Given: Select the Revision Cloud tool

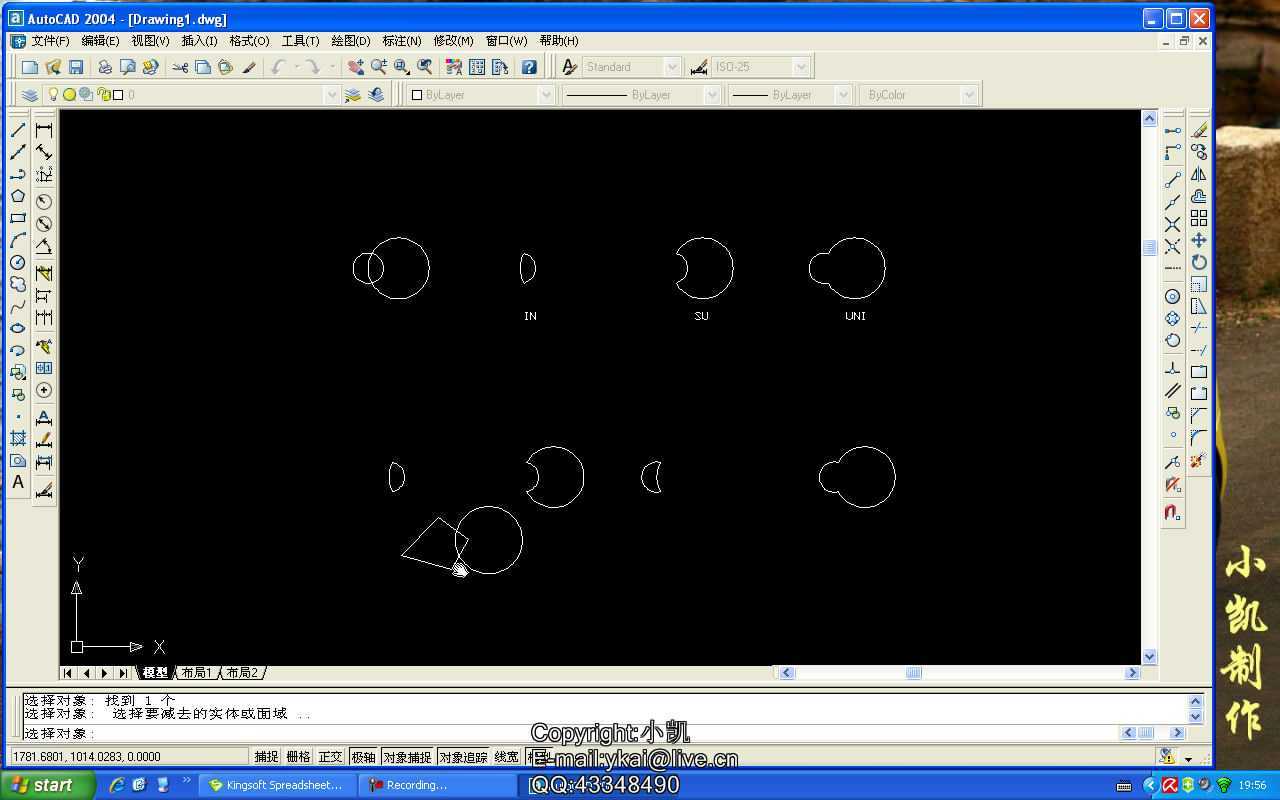Looking at the screenshot, I should [x=18, y=284].
